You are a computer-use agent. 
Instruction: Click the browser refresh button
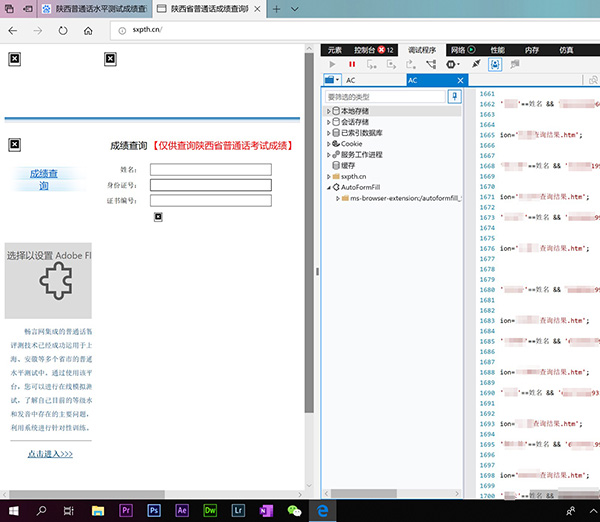[63, 30]
